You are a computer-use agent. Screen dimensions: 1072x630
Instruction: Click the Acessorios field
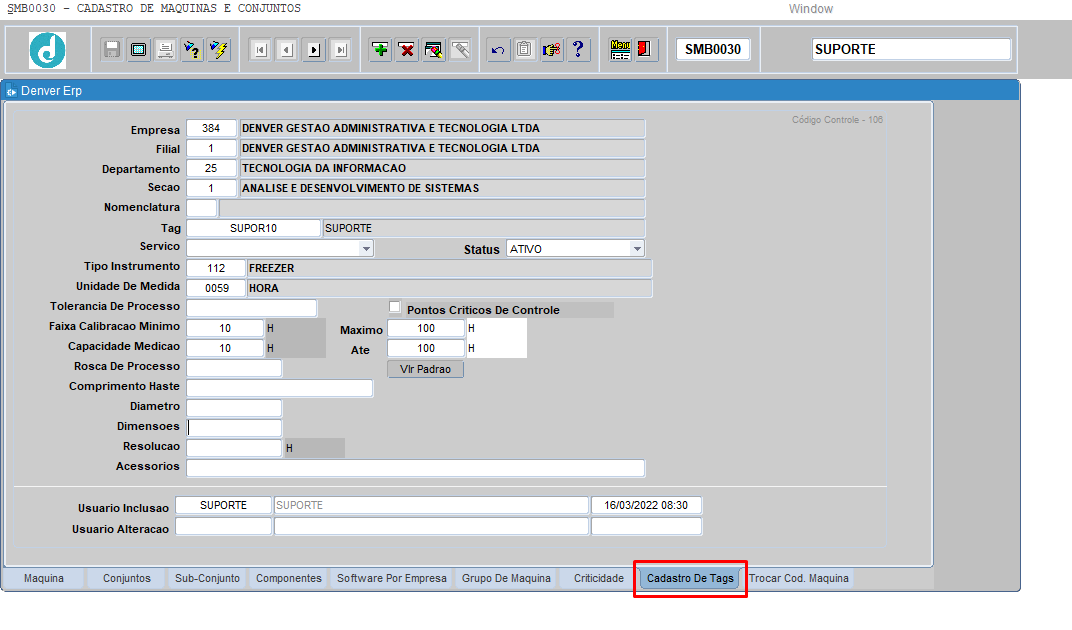(x=416, y=468)
